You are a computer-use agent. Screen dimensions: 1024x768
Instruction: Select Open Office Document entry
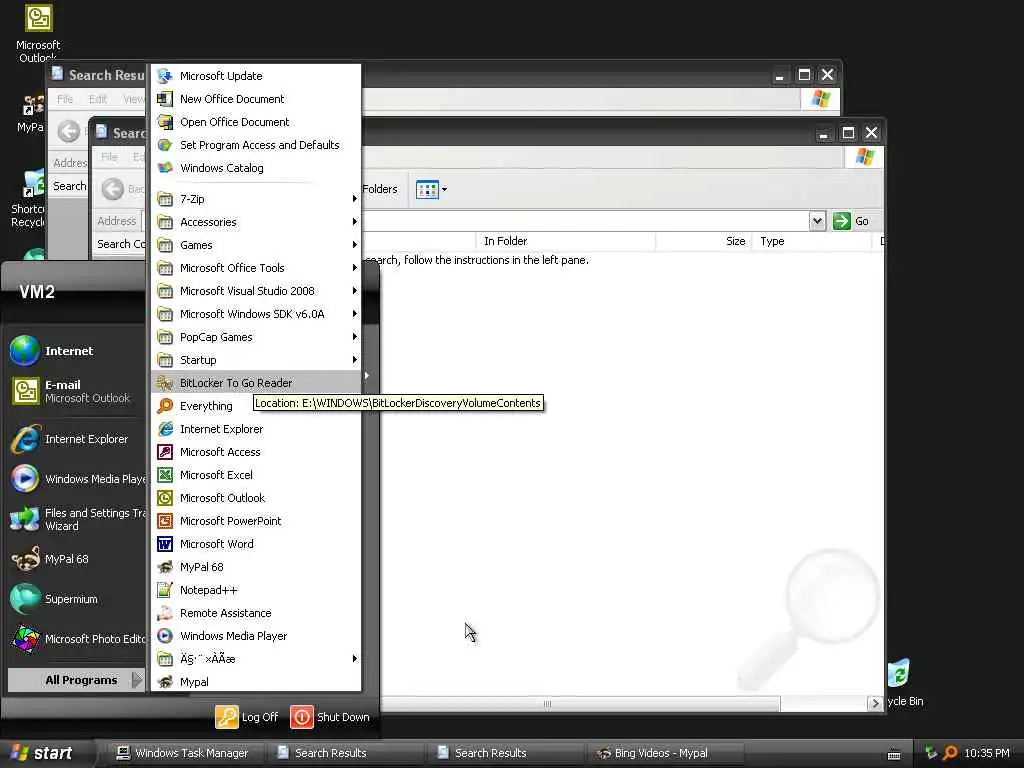click(256, 121)
